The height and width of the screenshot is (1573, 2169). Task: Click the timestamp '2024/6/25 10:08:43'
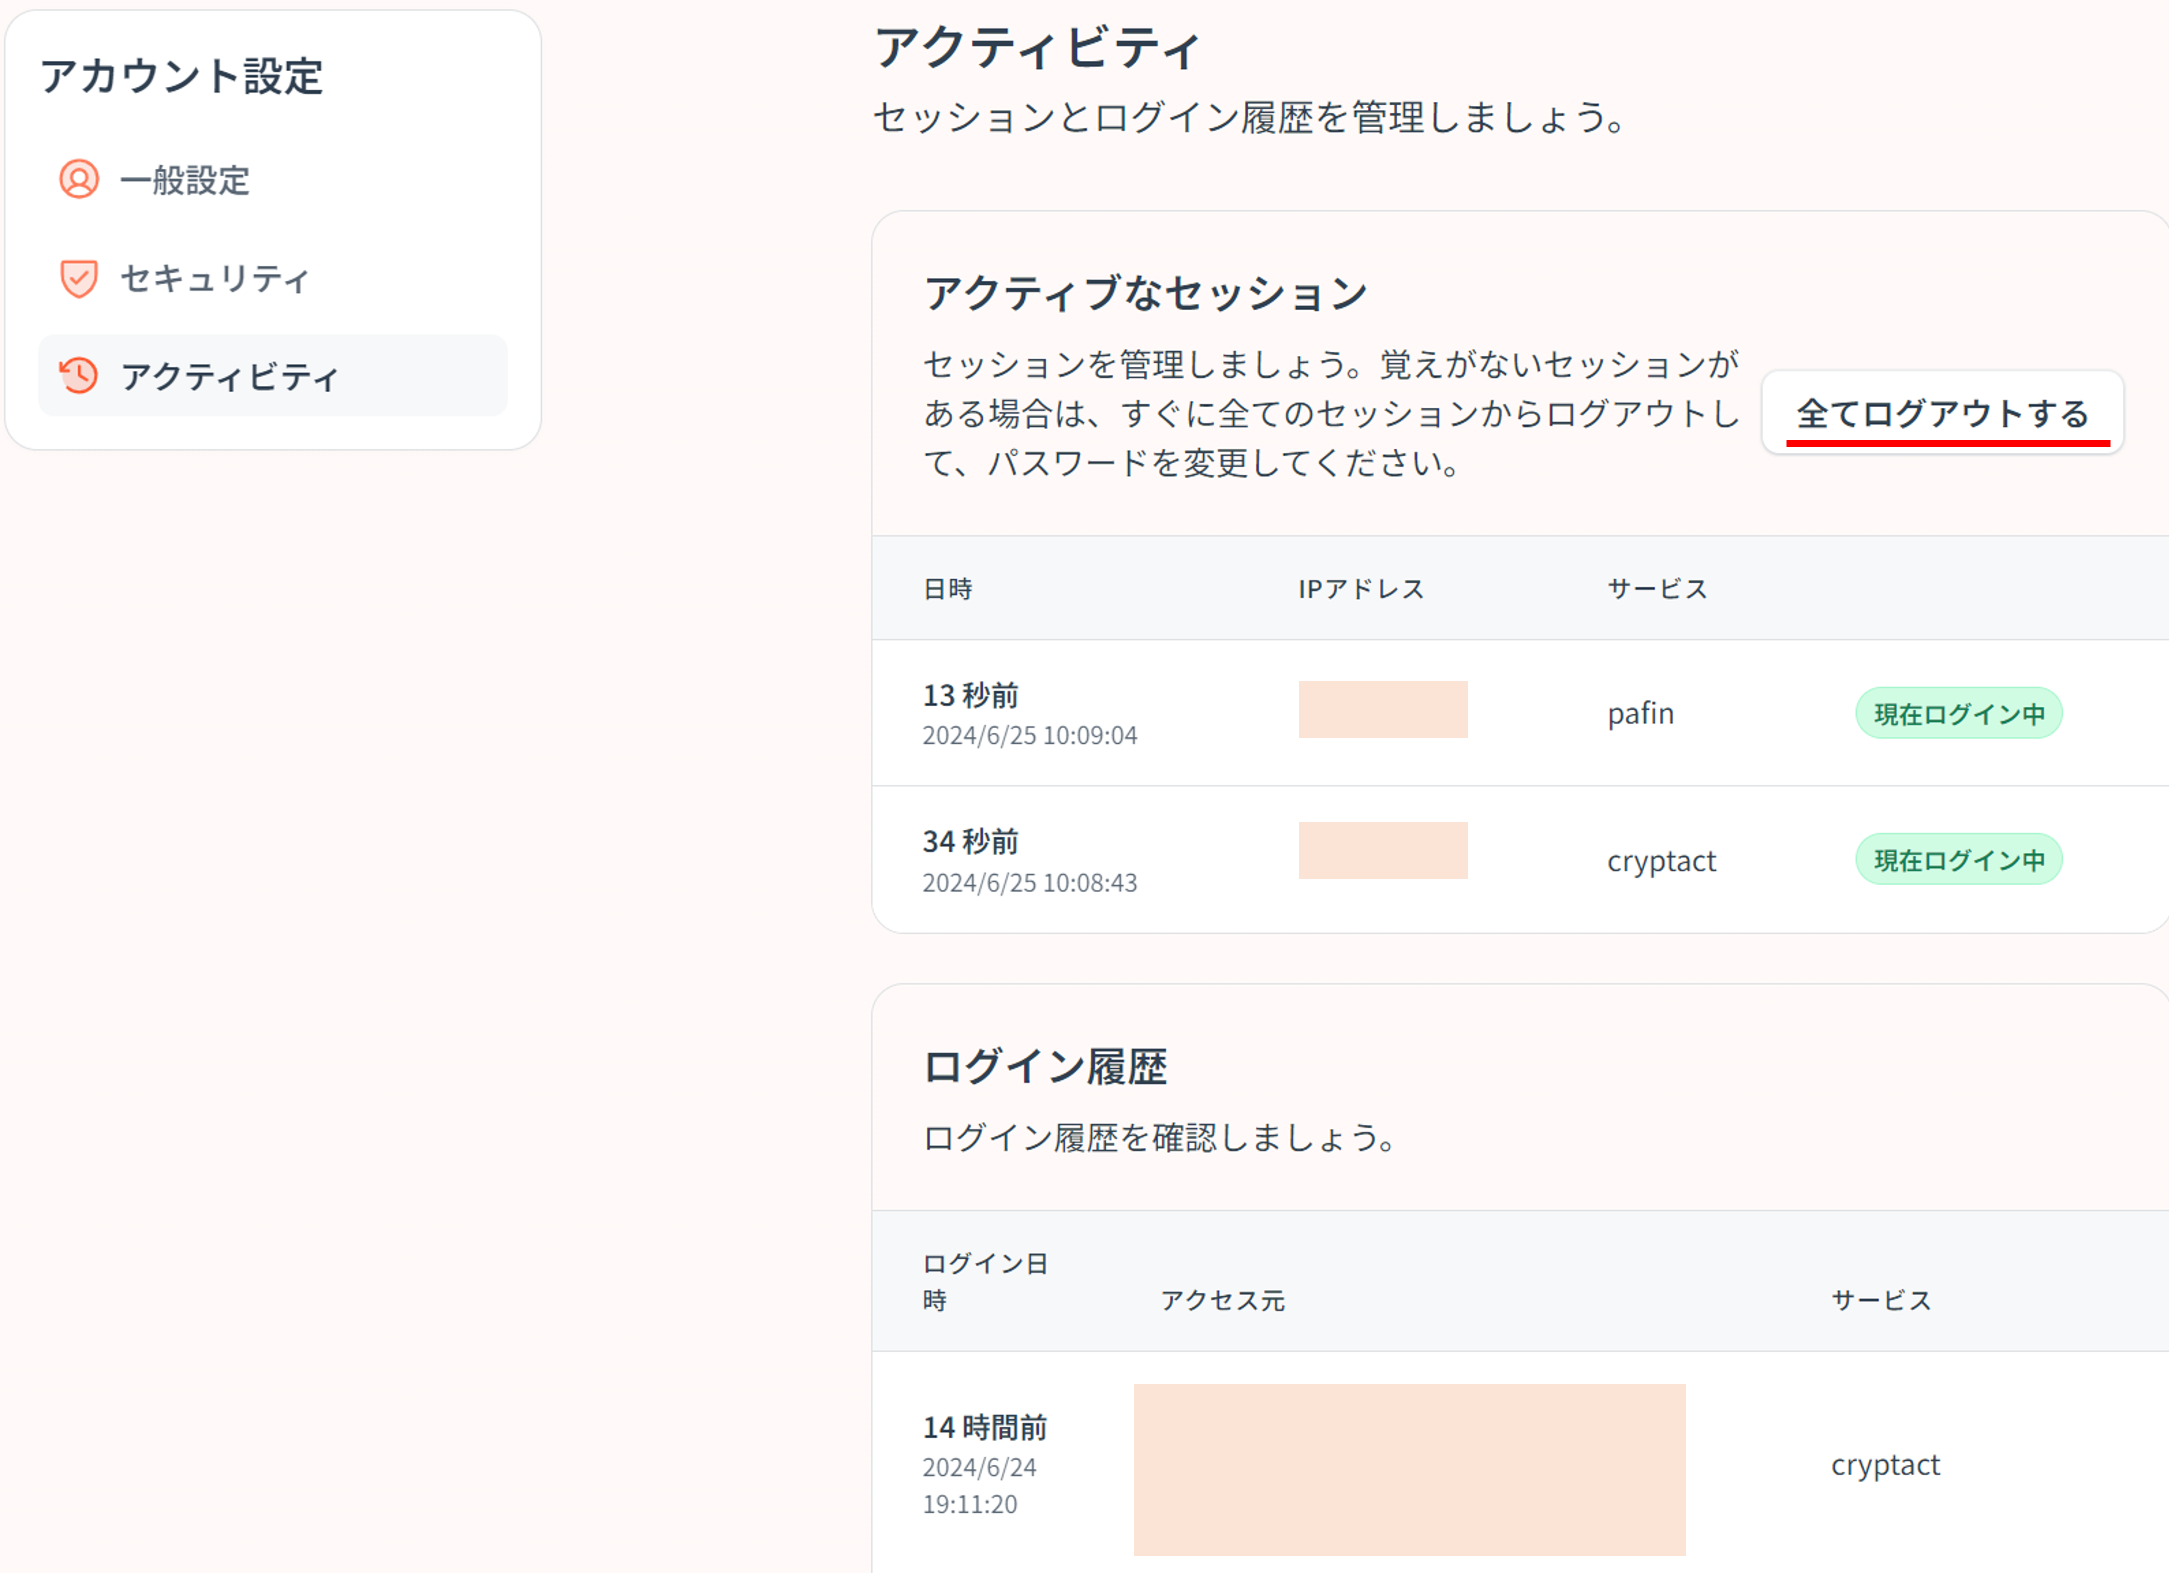1030,882
